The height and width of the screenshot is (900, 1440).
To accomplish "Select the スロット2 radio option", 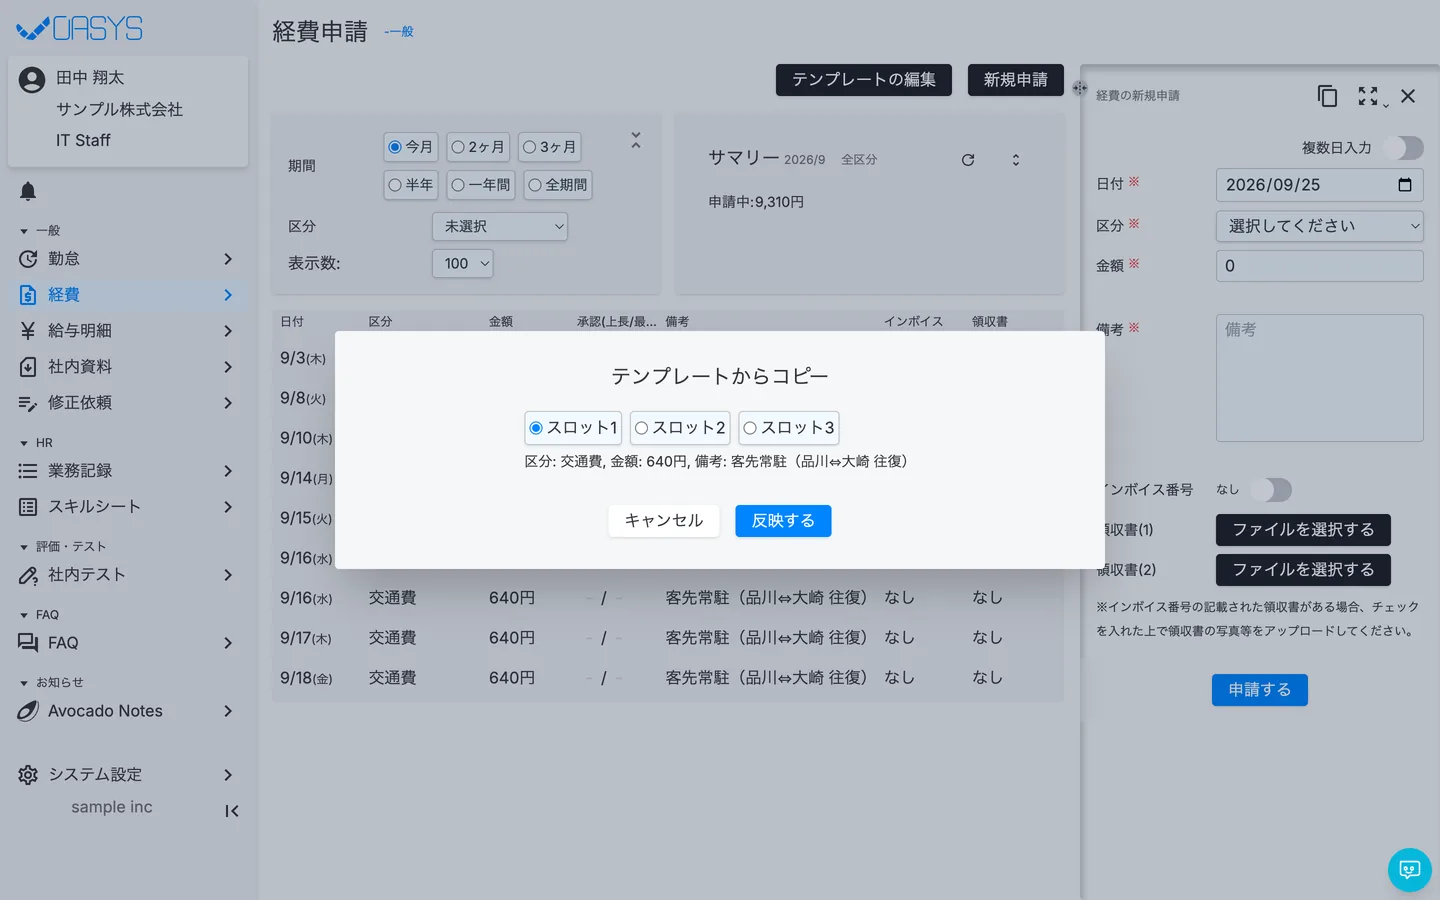I will (680, 428).
